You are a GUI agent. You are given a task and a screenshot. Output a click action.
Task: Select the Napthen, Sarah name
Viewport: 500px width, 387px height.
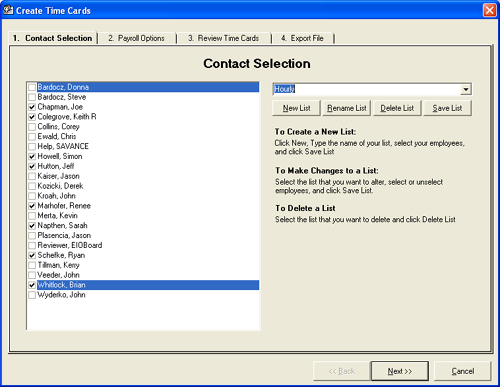[62, 226]
